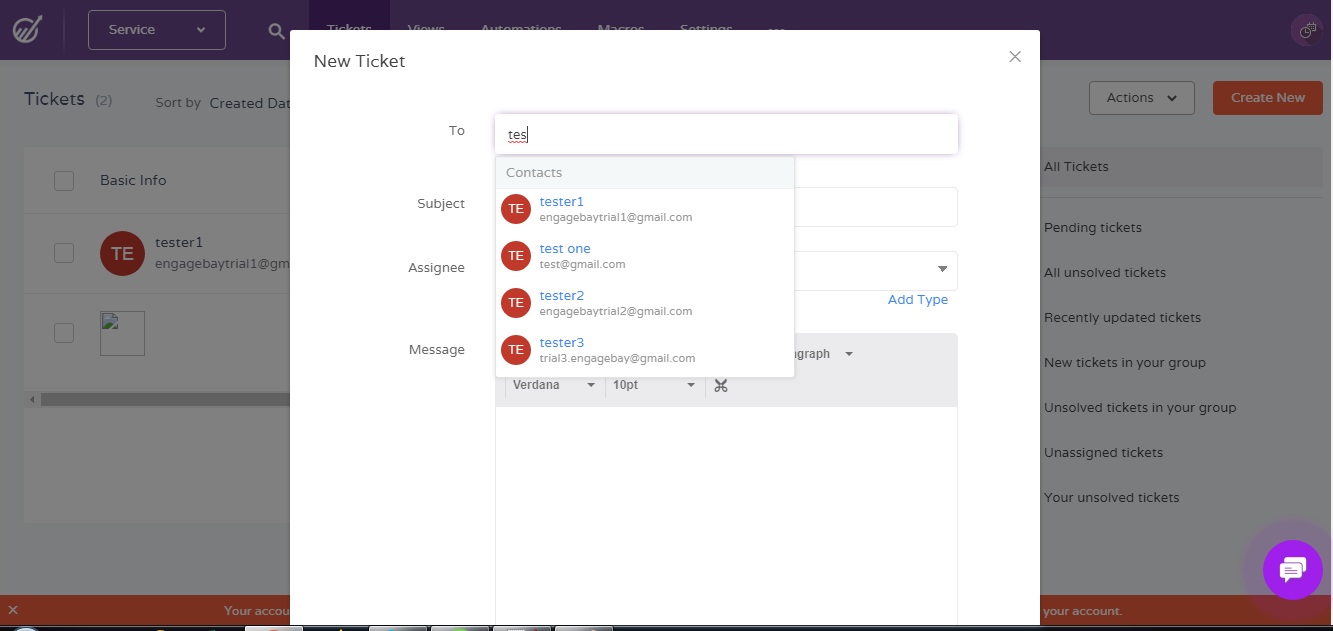The height and width of the screenshot is (631, 1333).
Task: Dismiss the red account notification banner
Action: [x=13, y=610]
